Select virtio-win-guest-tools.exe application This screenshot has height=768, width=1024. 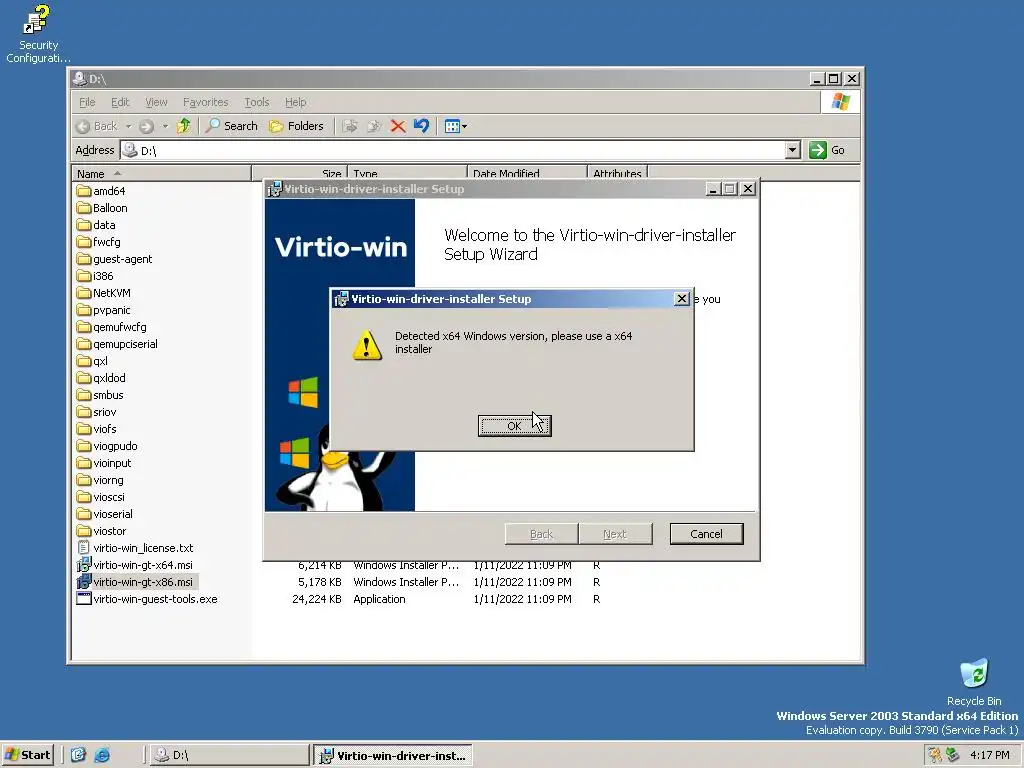tap(147, 598)
